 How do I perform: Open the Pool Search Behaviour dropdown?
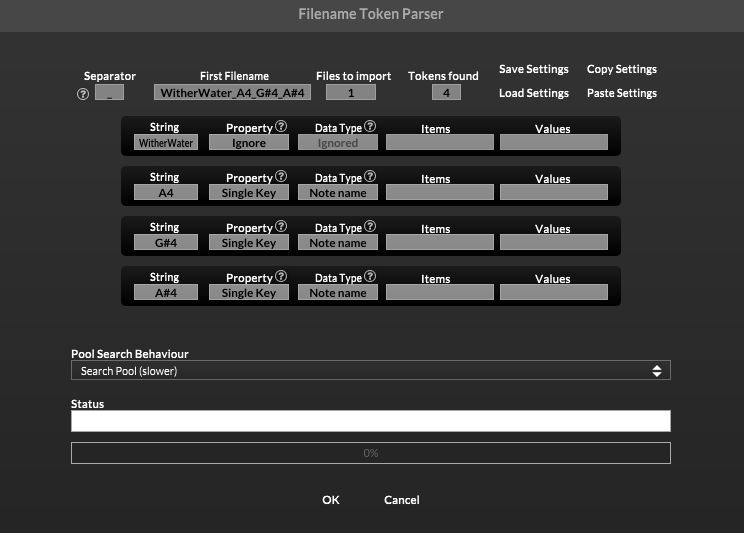click(370, 371)
